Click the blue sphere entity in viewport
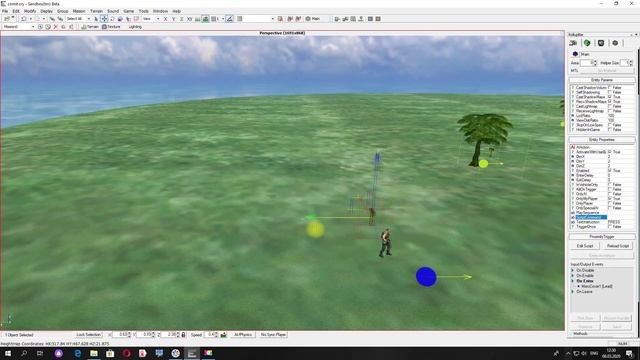This screenshot has width=640, height=360. (x=426, y=277)
